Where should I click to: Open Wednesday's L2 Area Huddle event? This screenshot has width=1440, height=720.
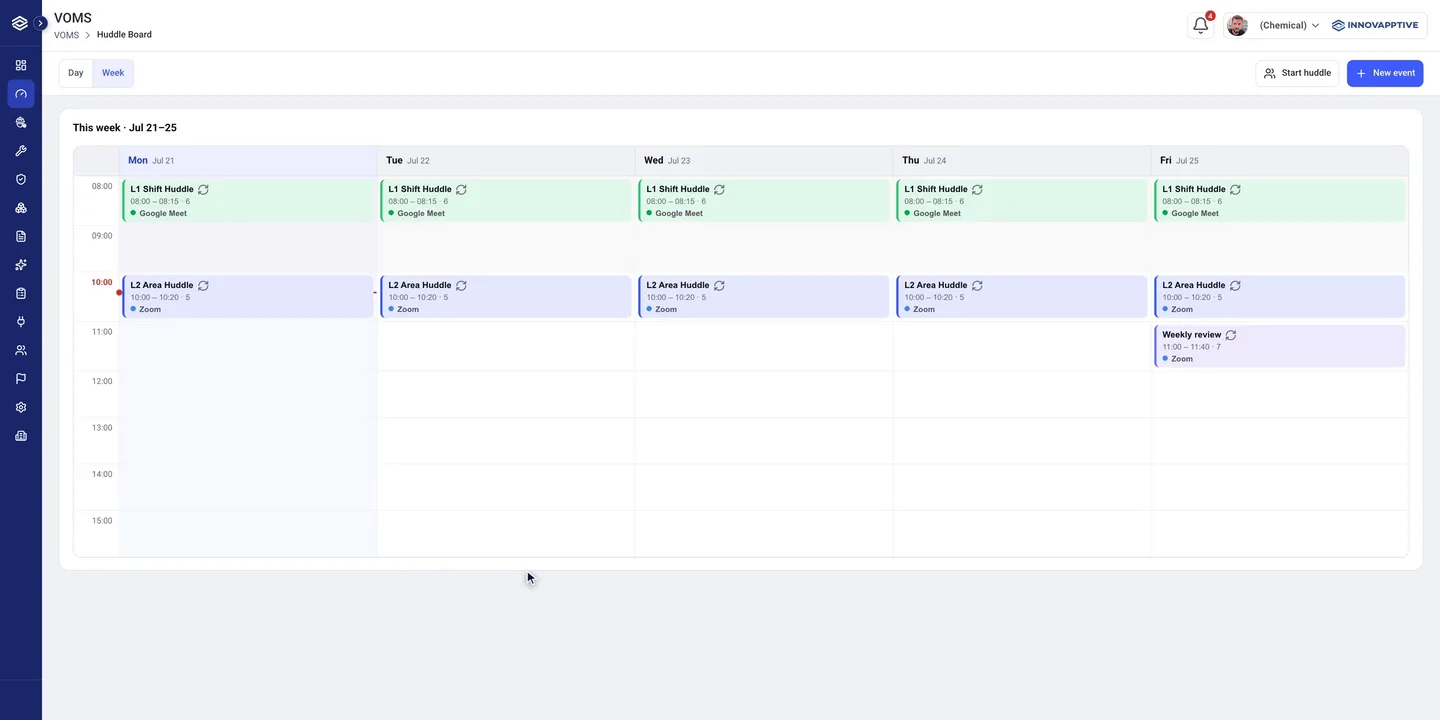coord(764,297)
